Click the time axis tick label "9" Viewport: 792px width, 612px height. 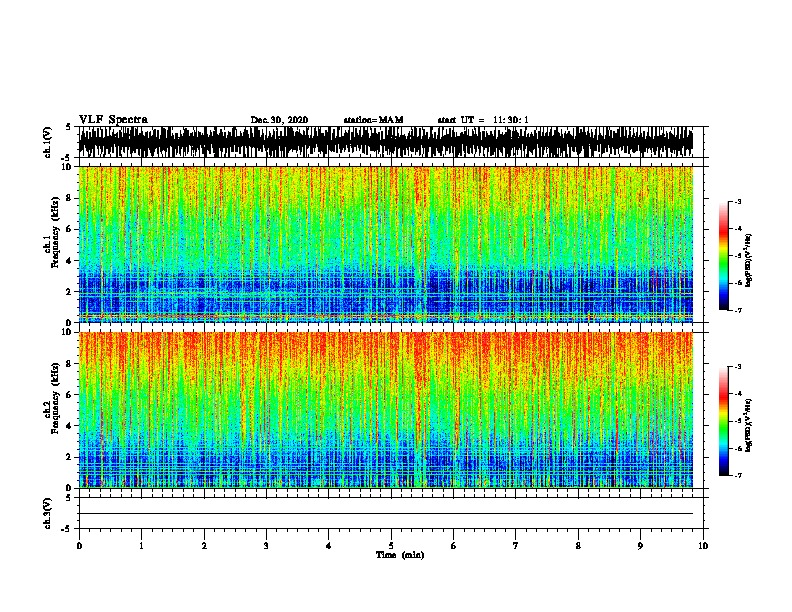point(640,546)
